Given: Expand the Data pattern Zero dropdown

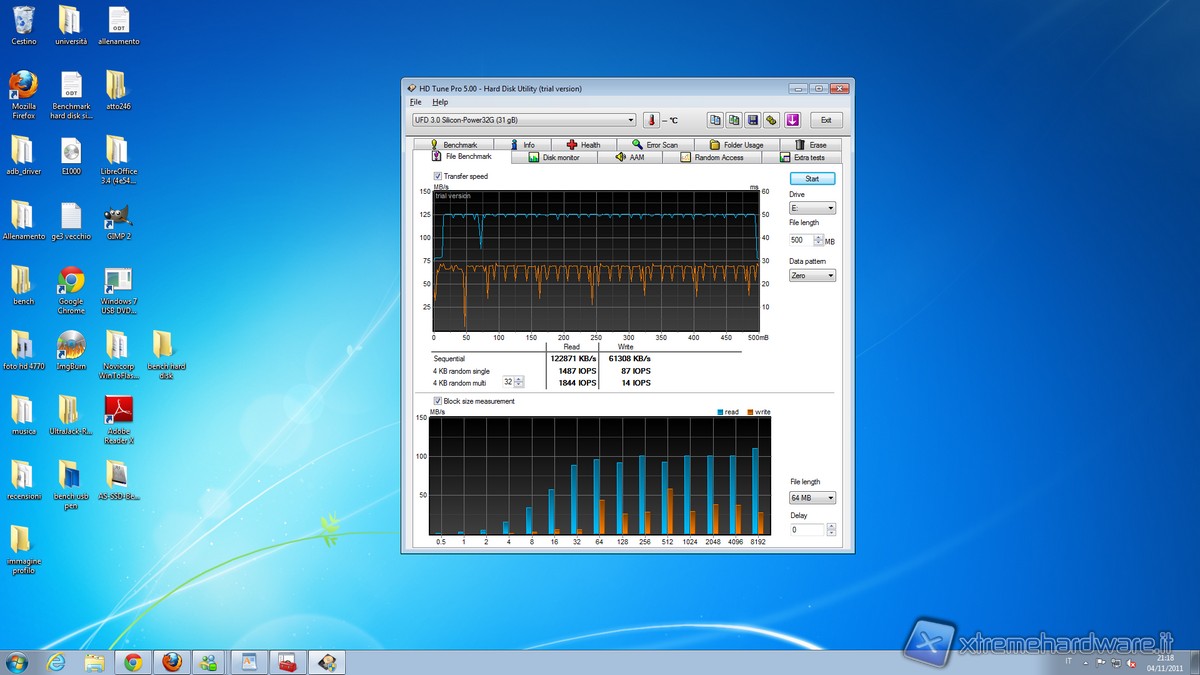Looking at the screenshot, I should 812,275.
